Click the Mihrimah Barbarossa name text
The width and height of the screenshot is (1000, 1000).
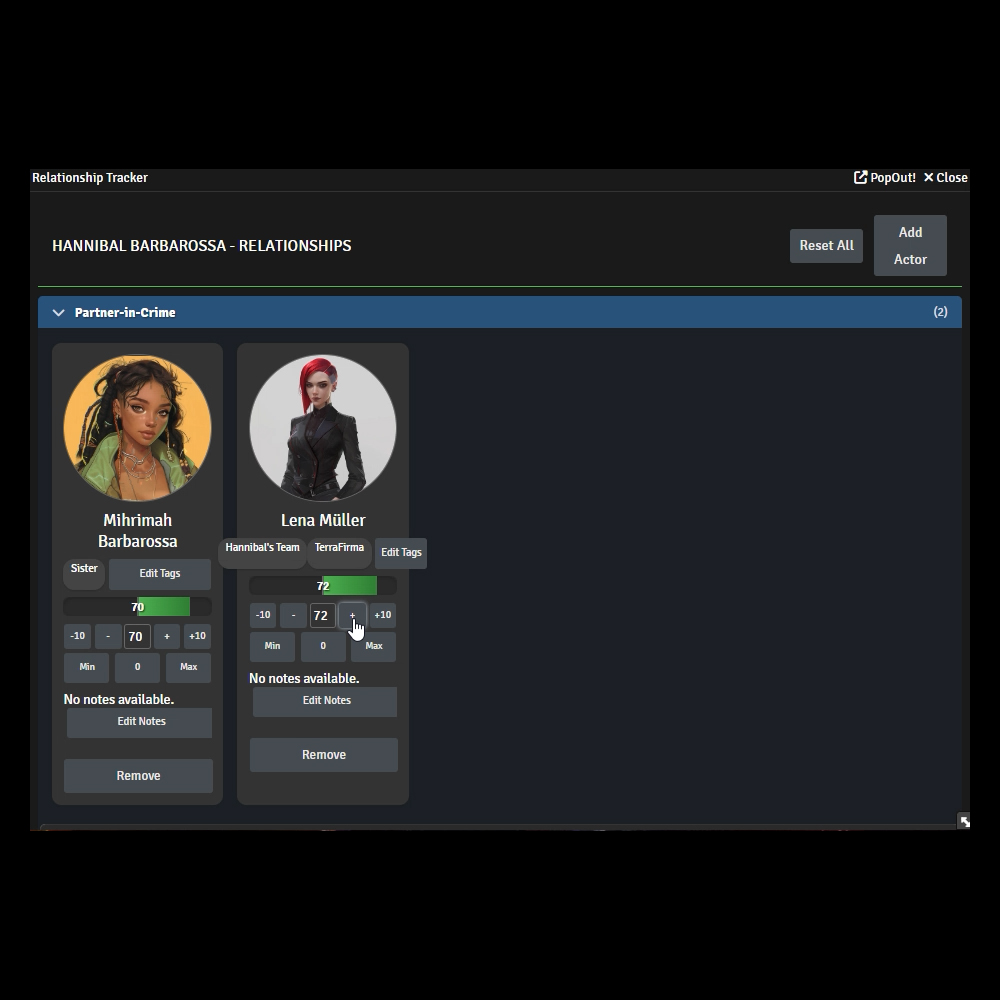click(x=137, y=531)
